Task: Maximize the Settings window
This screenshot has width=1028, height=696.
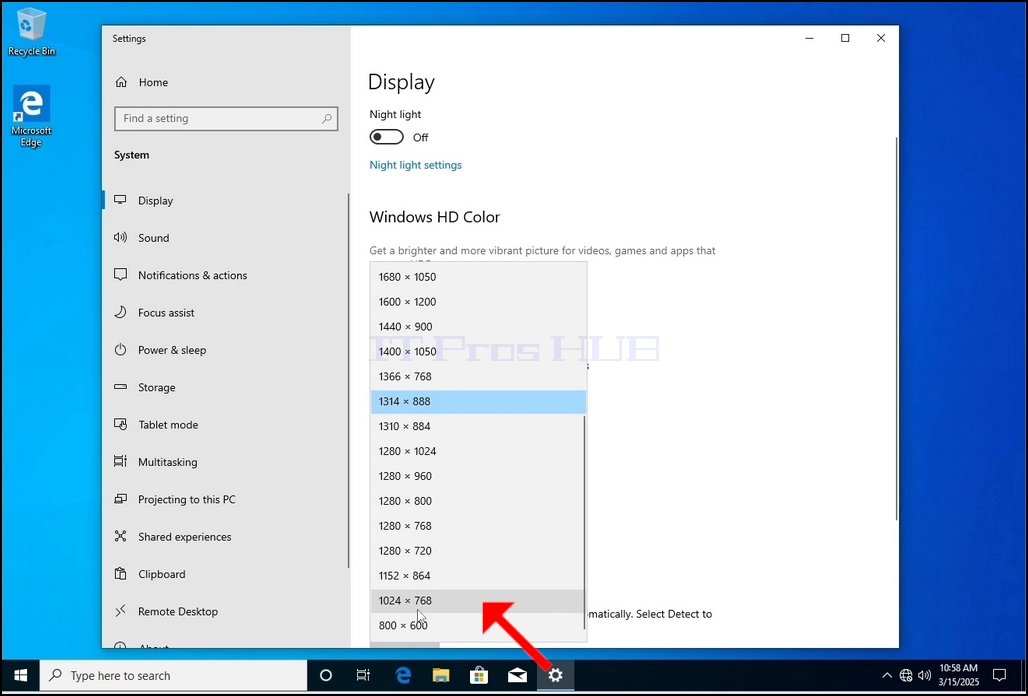Action: click(x=845, y=38)
